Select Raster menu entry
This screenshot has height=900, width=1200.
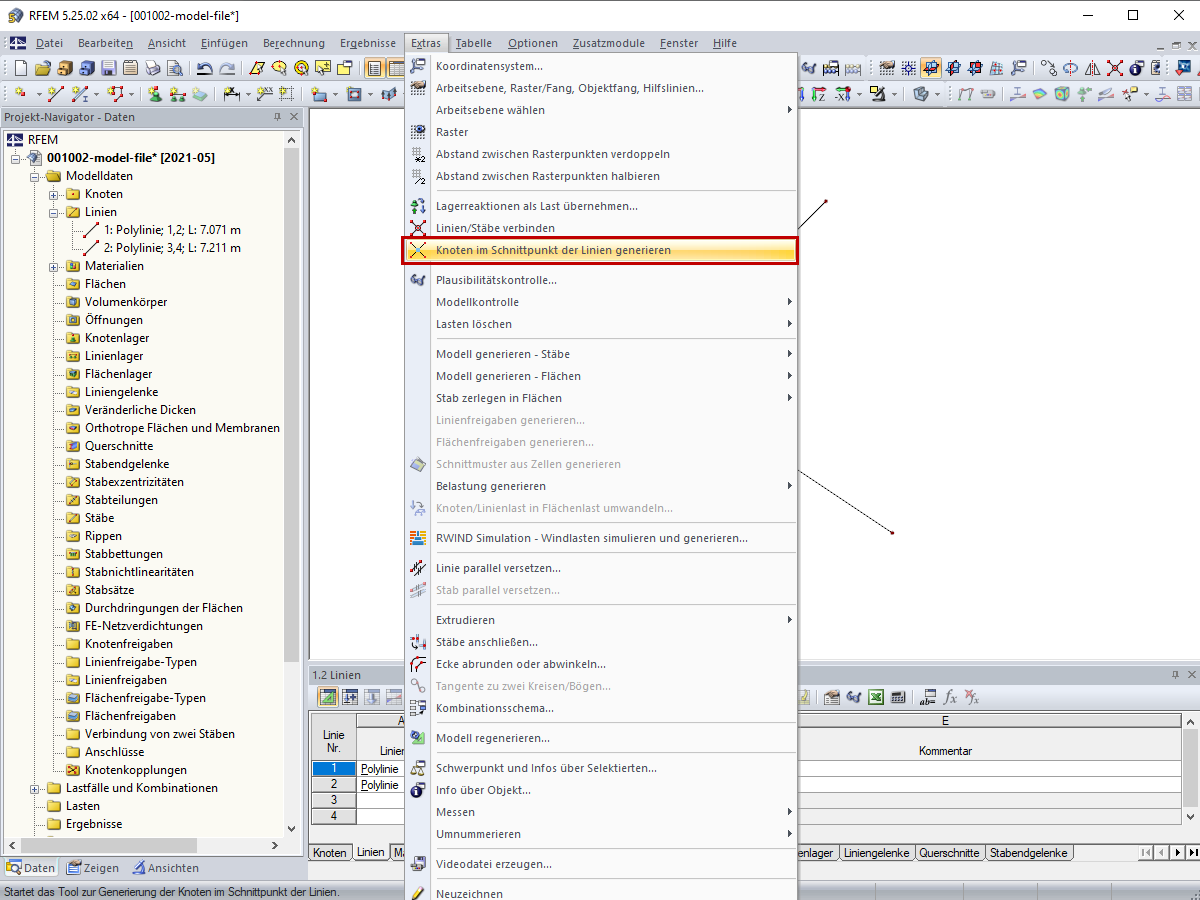point(601,132)
